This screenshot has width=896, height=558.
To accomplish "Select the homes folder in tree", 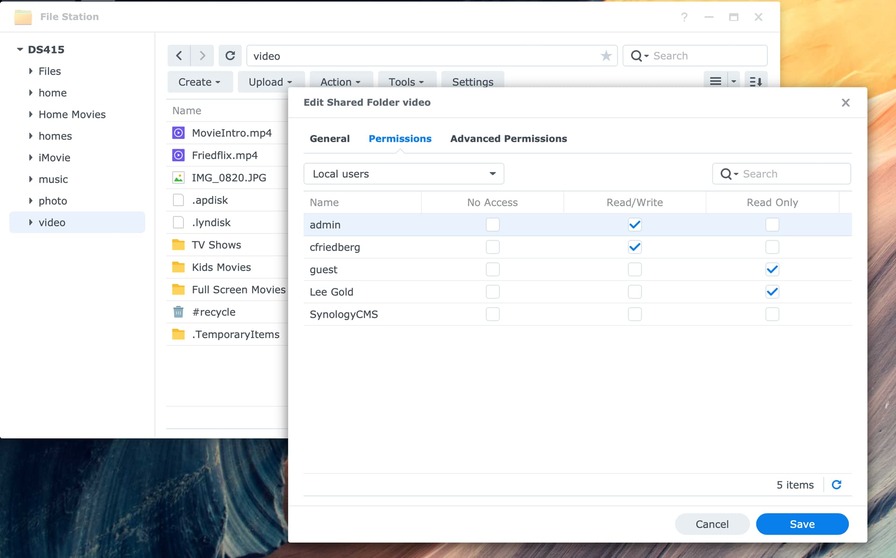I will (x=55, y=136).
